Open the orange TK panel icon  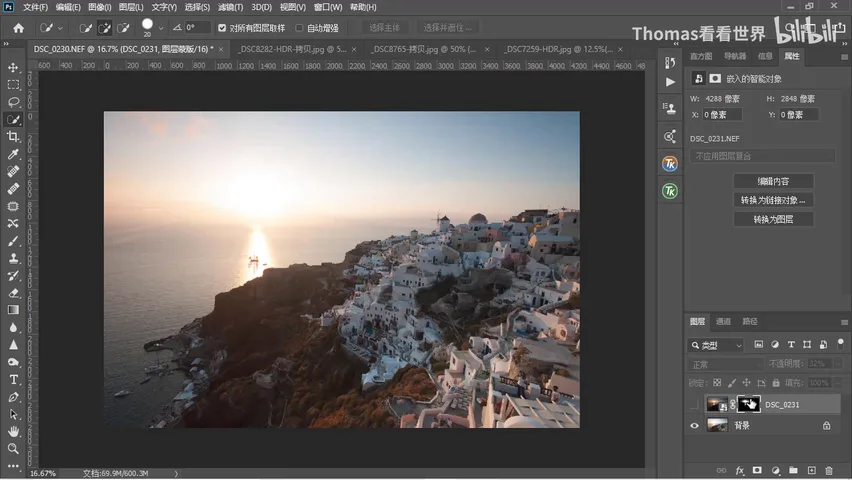click(670, 163)
